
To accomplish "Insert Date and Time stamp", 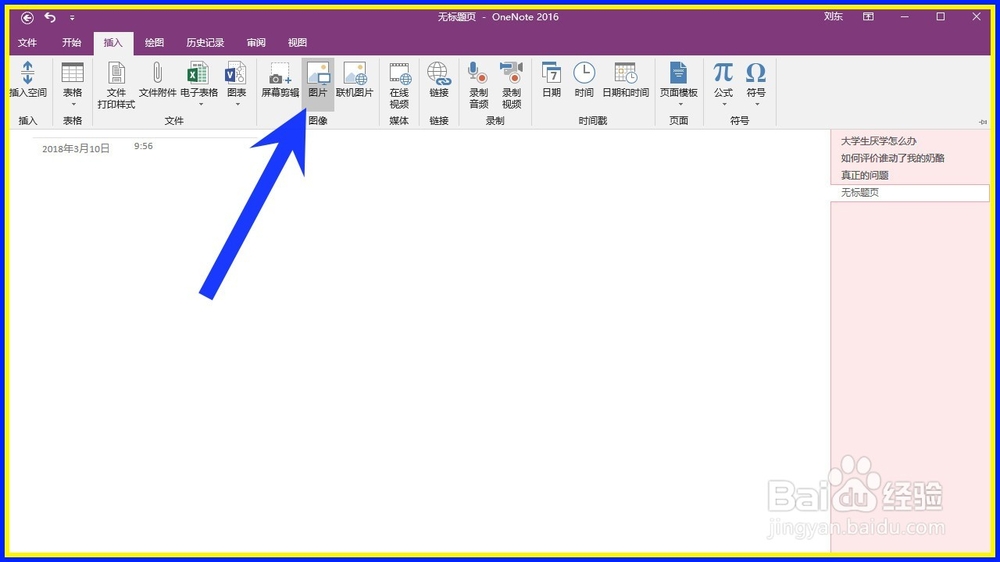I will [x=626, y=73].
